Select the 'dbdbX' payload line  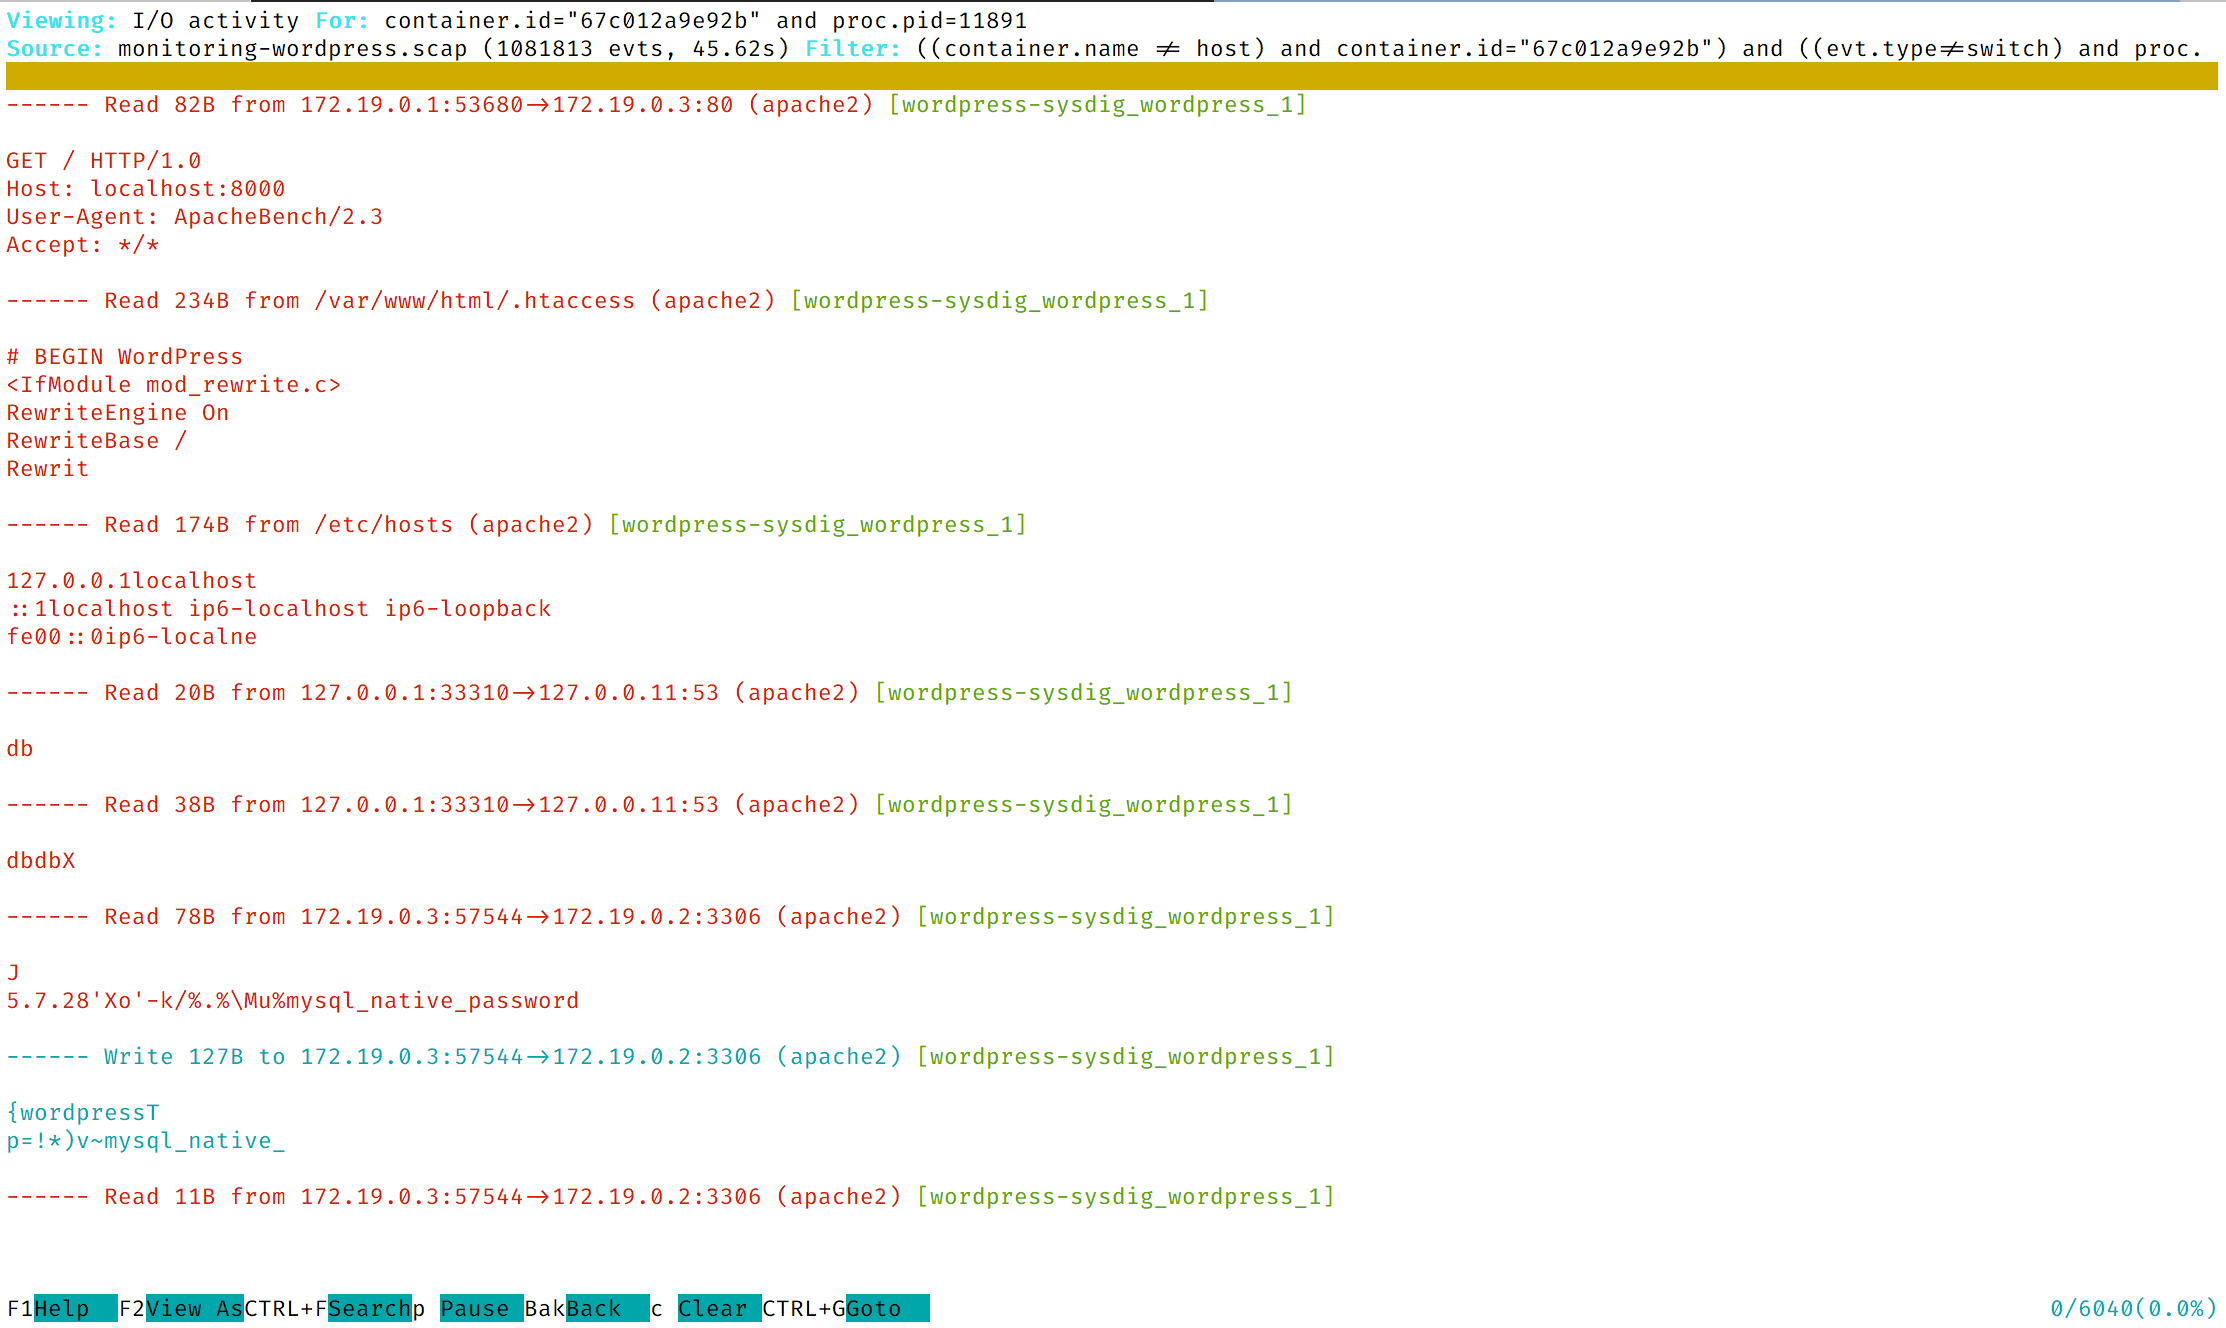(x=41, y=860)
